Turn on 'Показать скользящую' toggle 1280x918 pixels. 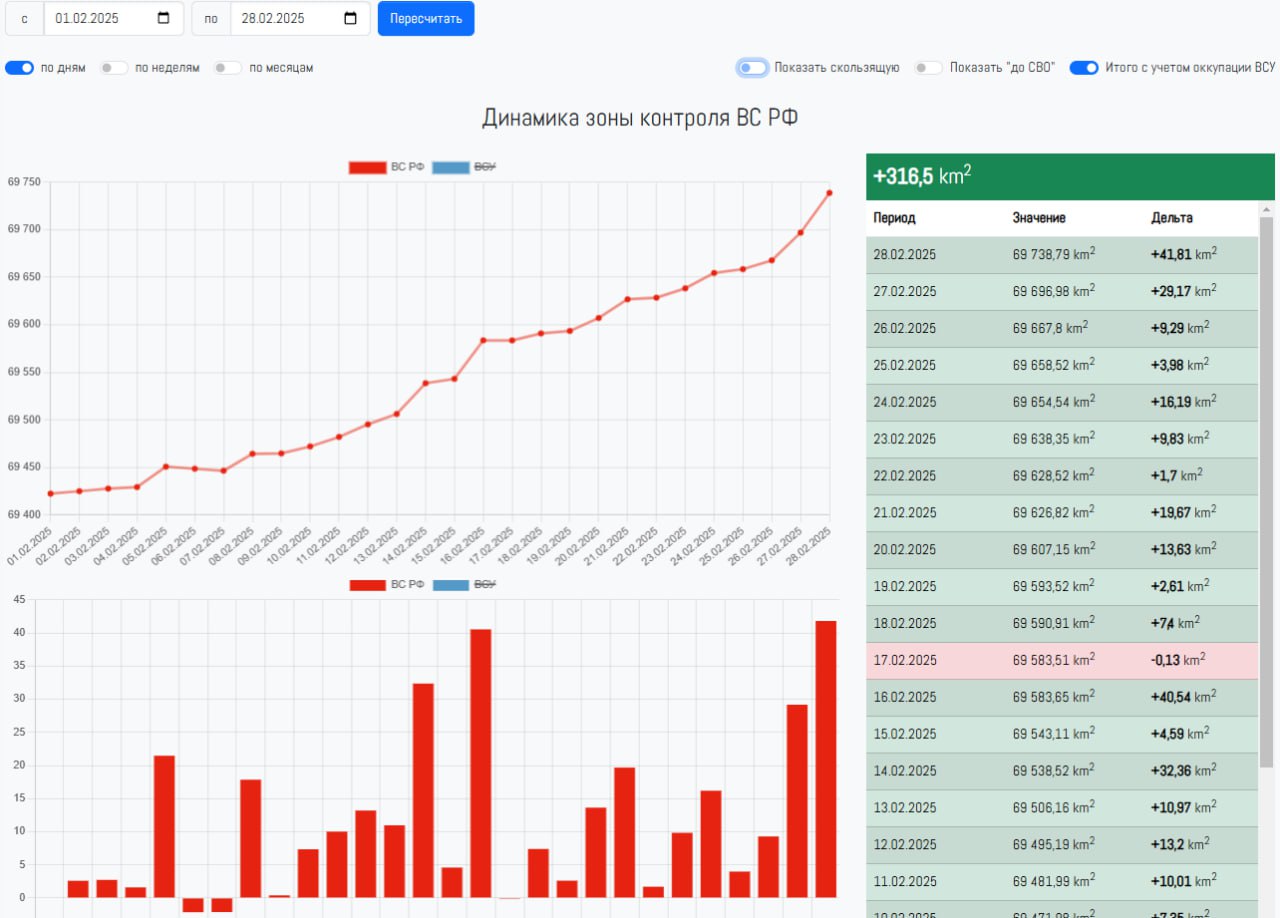click(x=753, y=68)
